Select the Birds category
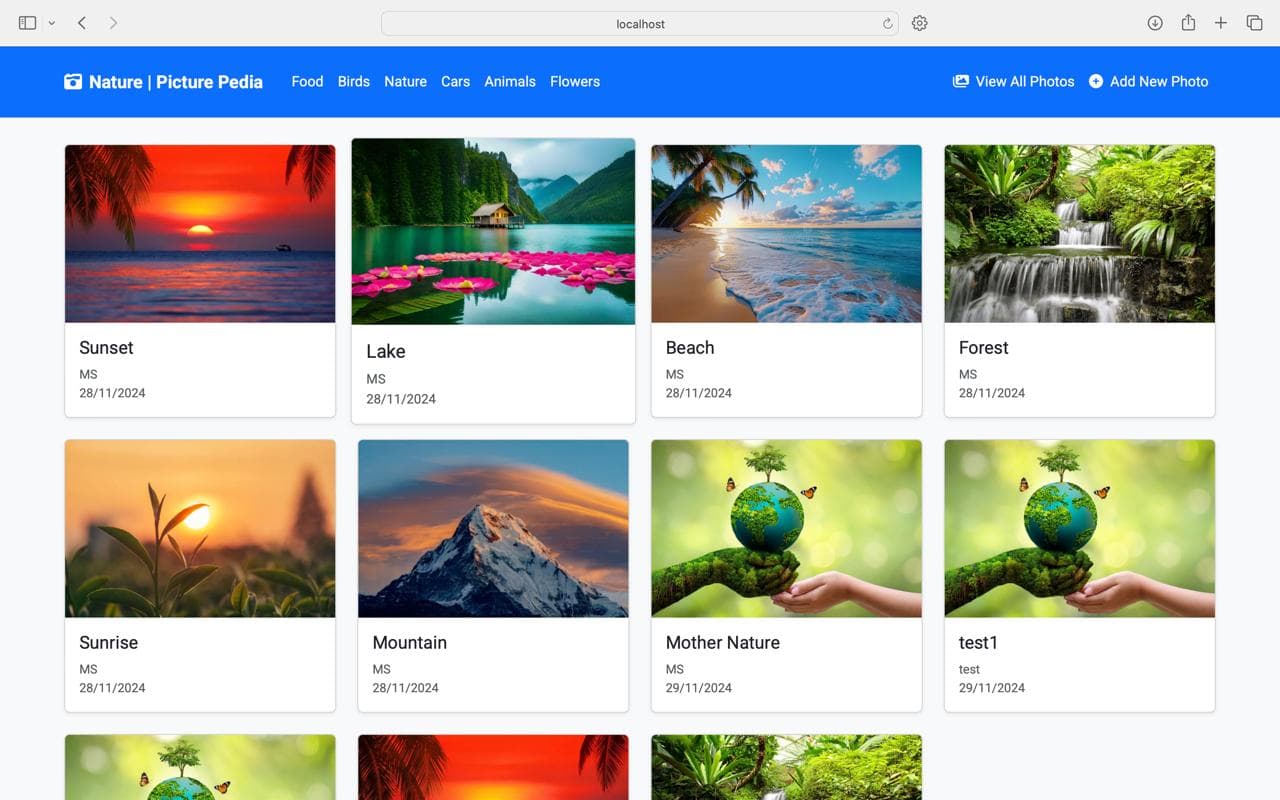The height and width of the screenshot is (800, 1280). (354, 82)
